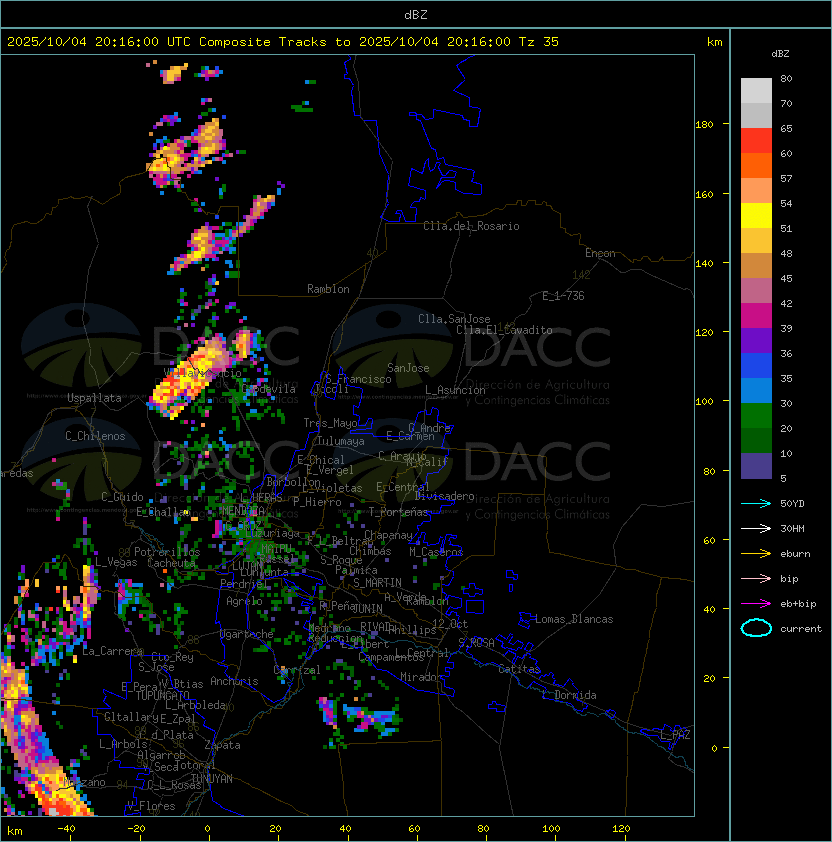Pick the purple 36–39 dBZ swatch

point(756,340)
